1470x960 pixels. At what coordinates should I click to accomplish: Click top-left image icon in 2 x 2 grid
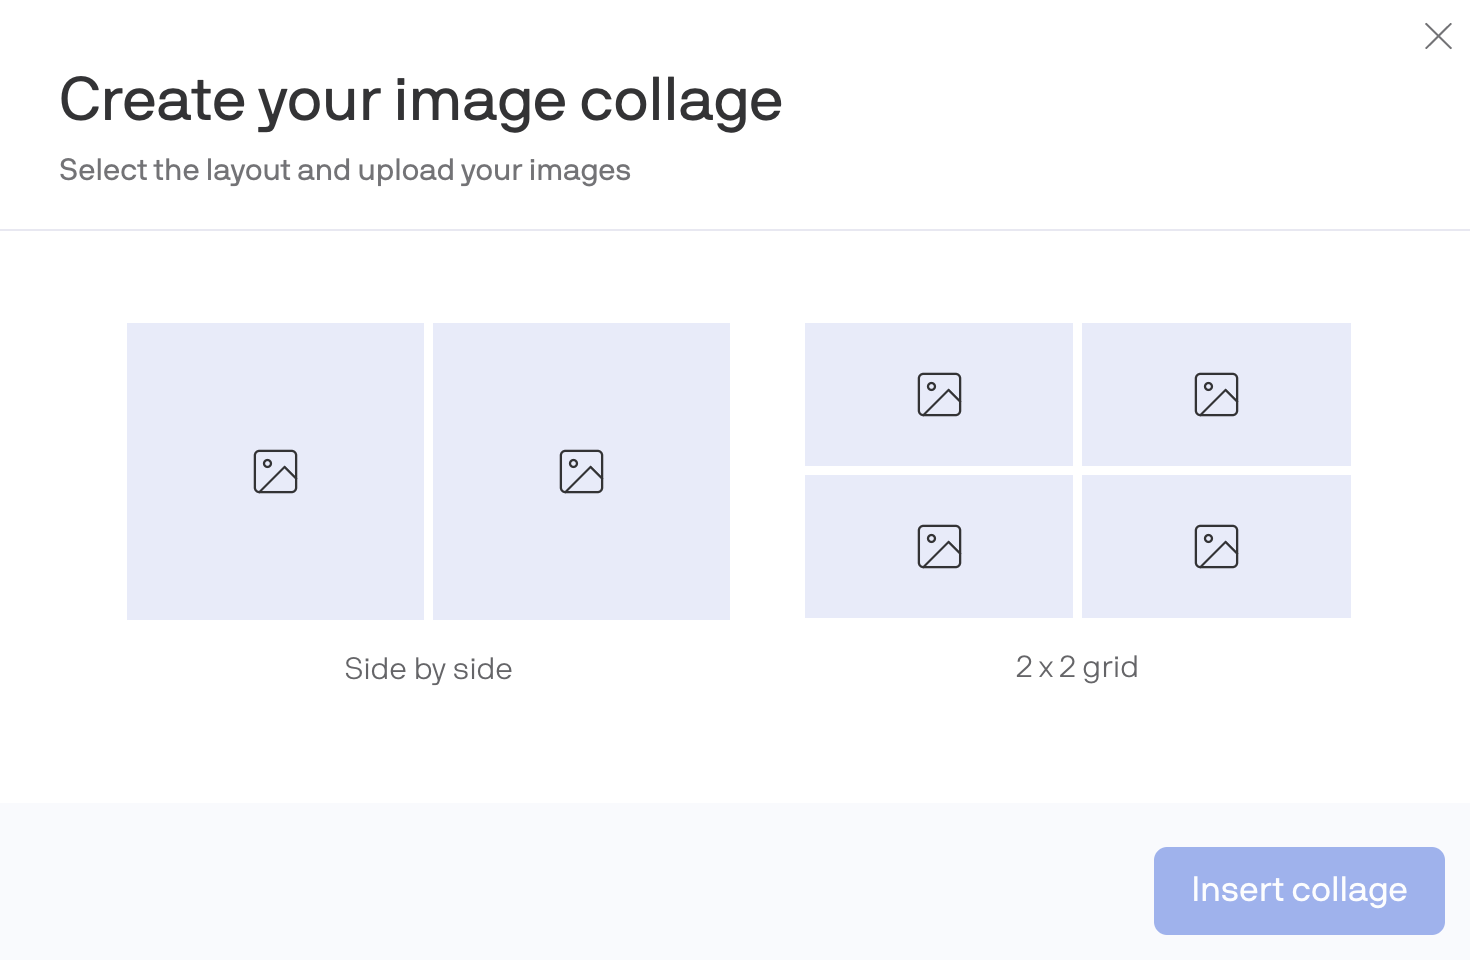(939, 395)
